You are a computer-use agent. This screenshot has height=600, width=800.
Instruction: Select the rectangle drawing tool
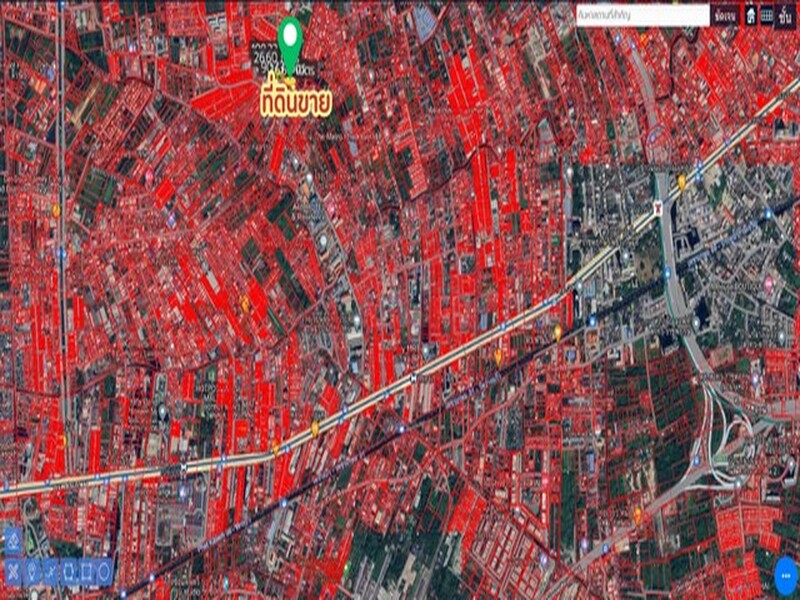pyautogui.click(x=86, y=572)
